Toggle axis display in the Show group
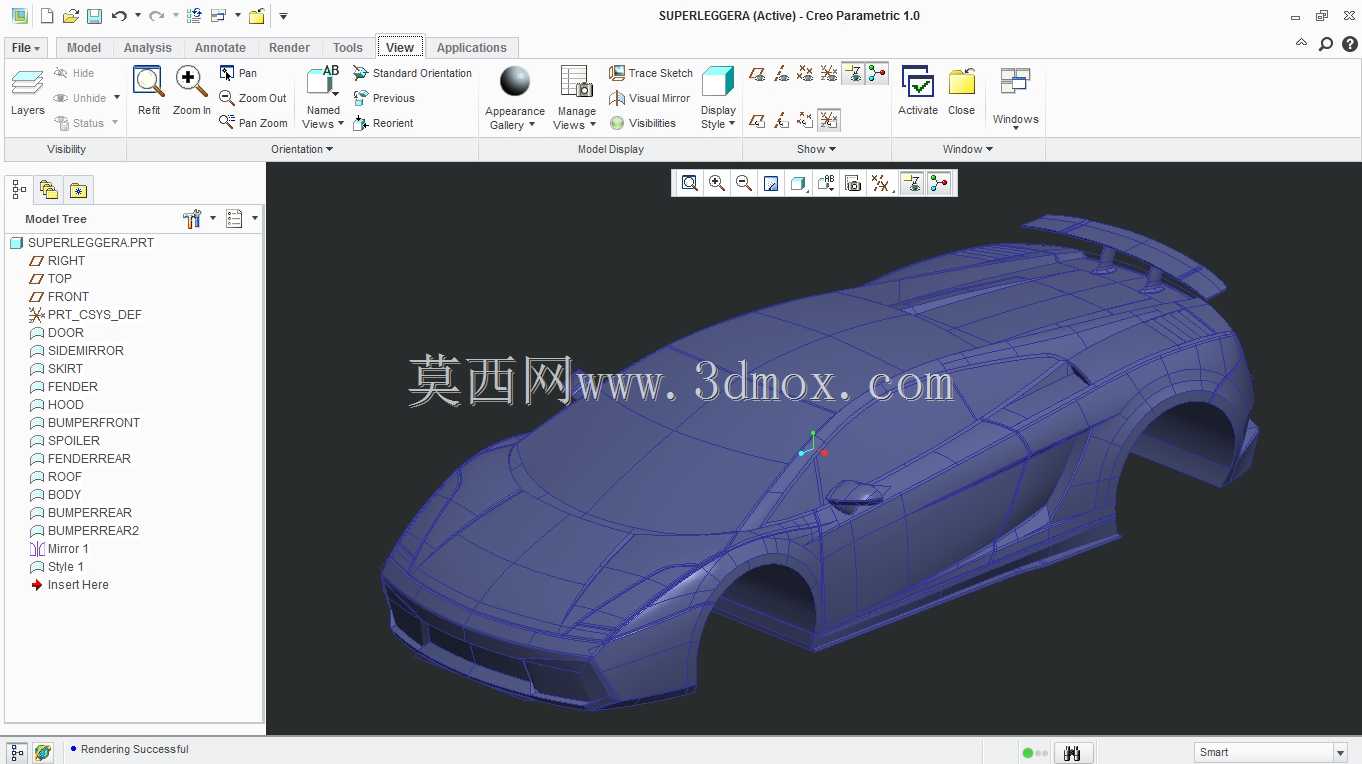The width and height of the screenshot is (1362, 764). 781,73
